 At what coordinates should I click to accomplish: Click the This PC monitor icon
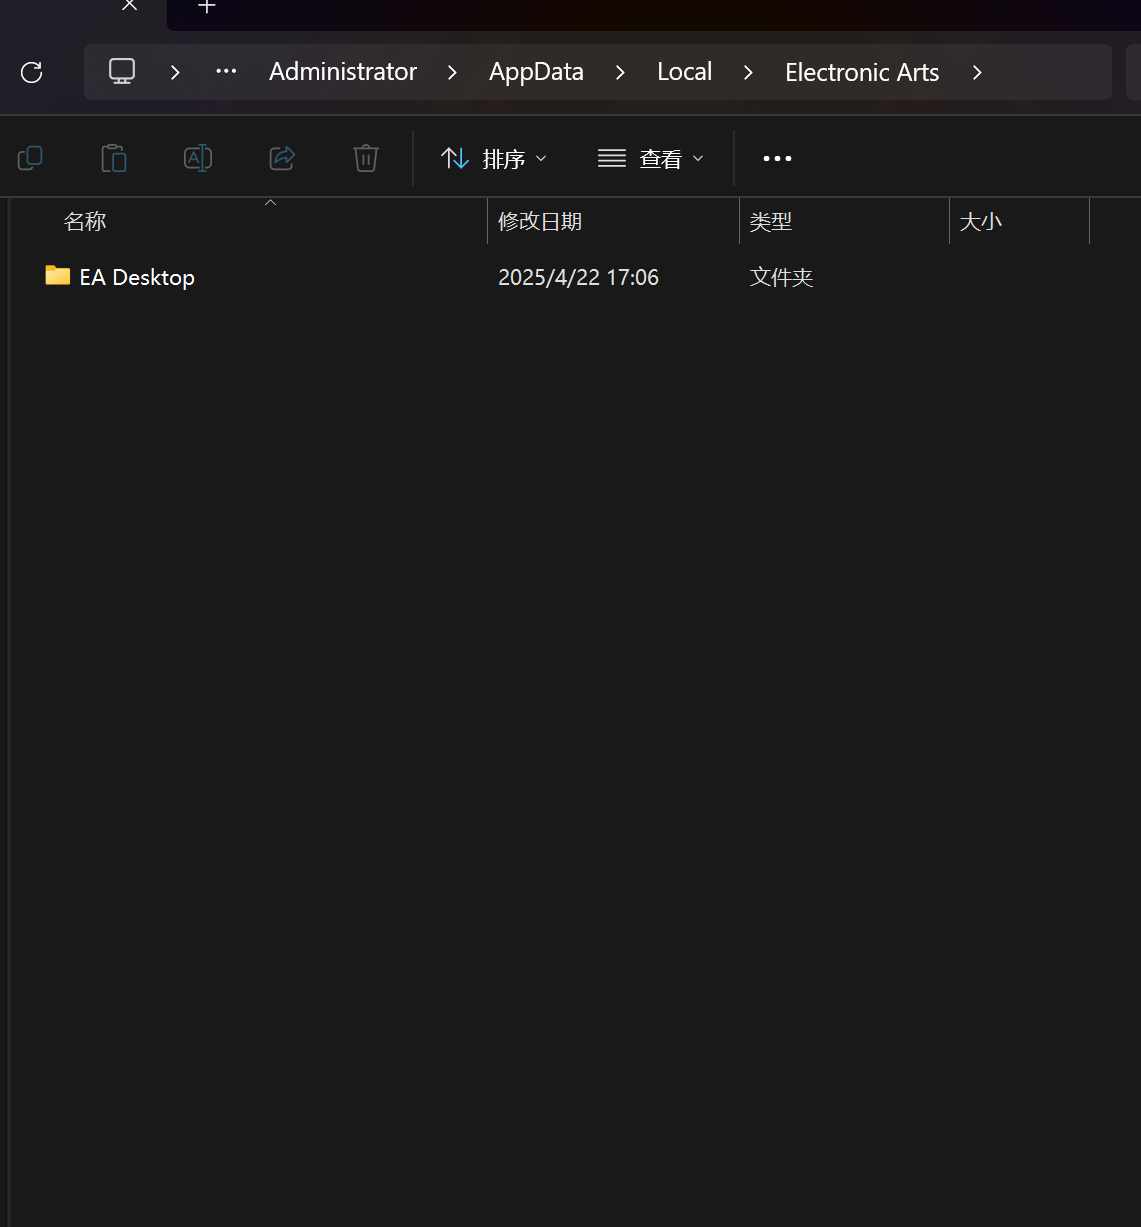[x=122, y=72]
